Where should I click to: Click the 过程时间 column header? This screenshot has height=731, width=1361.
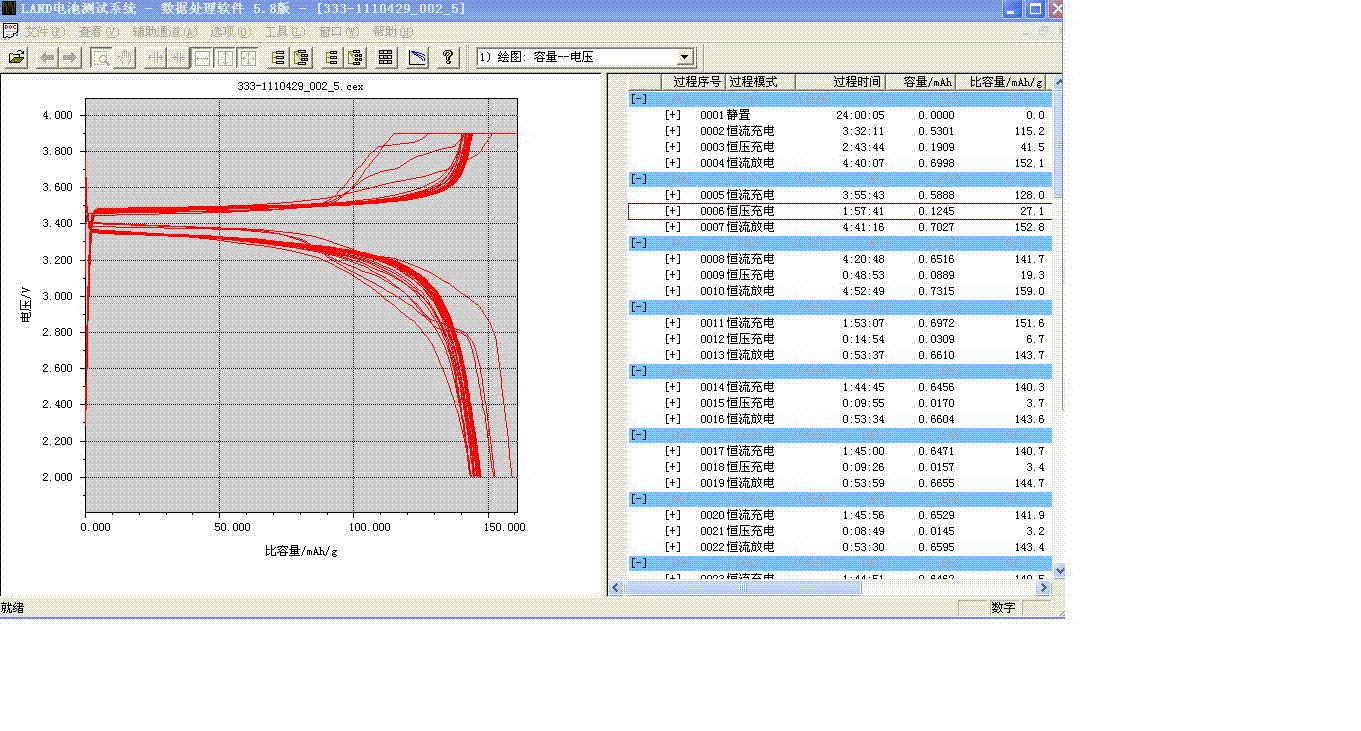(857, 82)
